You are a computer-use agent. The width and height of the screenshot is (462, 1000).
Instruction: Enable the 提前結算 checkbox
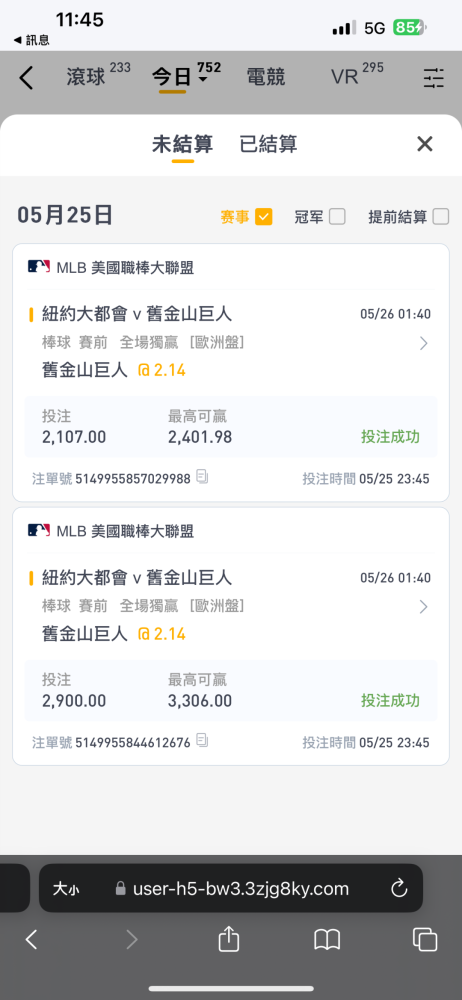pos(441,217)
